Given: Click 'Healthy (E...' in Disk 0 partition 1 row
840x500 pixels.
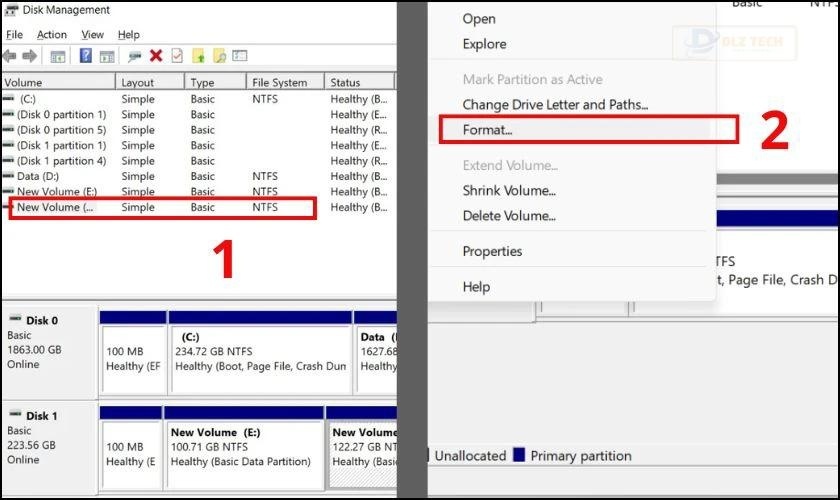Looking at the screenshot, I should click(358, 114).
